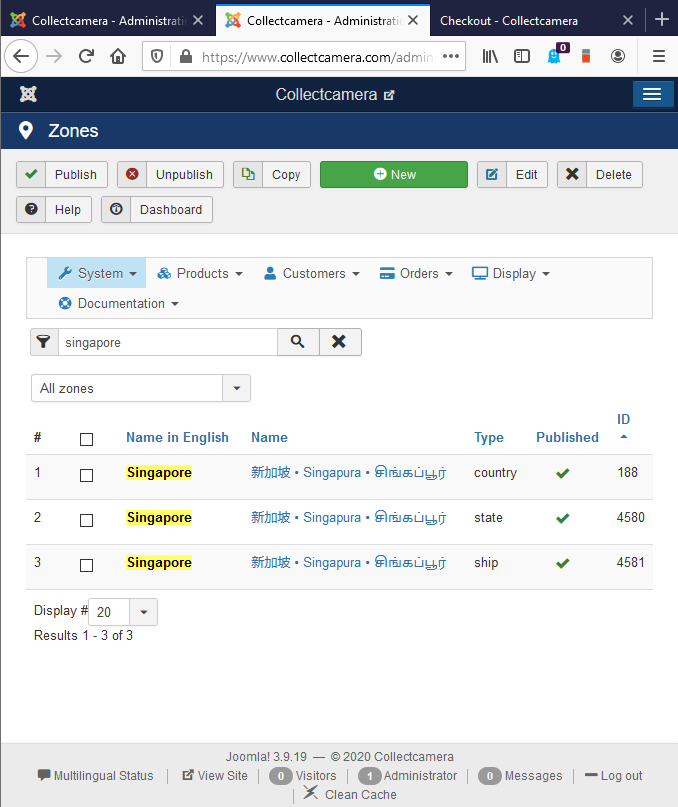Open the Firefox account icon

[x=618, y=56]
